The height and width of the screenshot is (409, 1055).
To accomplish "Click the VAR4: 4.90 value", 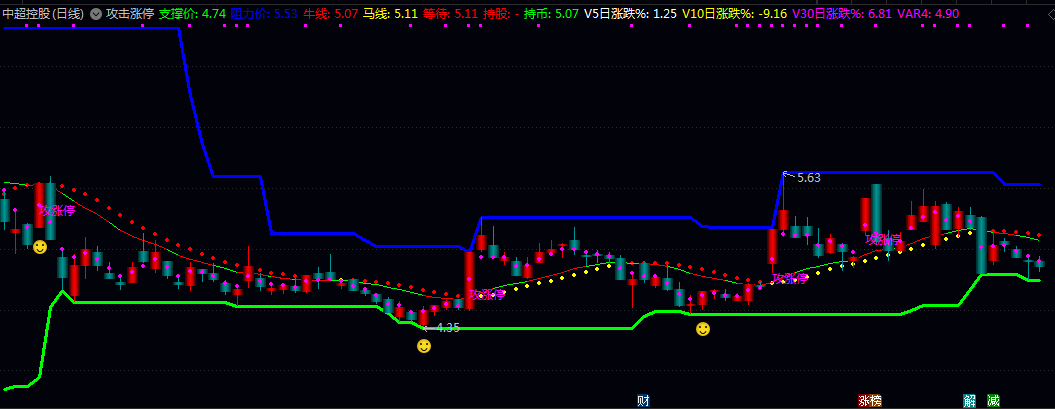I will [928, 14].
